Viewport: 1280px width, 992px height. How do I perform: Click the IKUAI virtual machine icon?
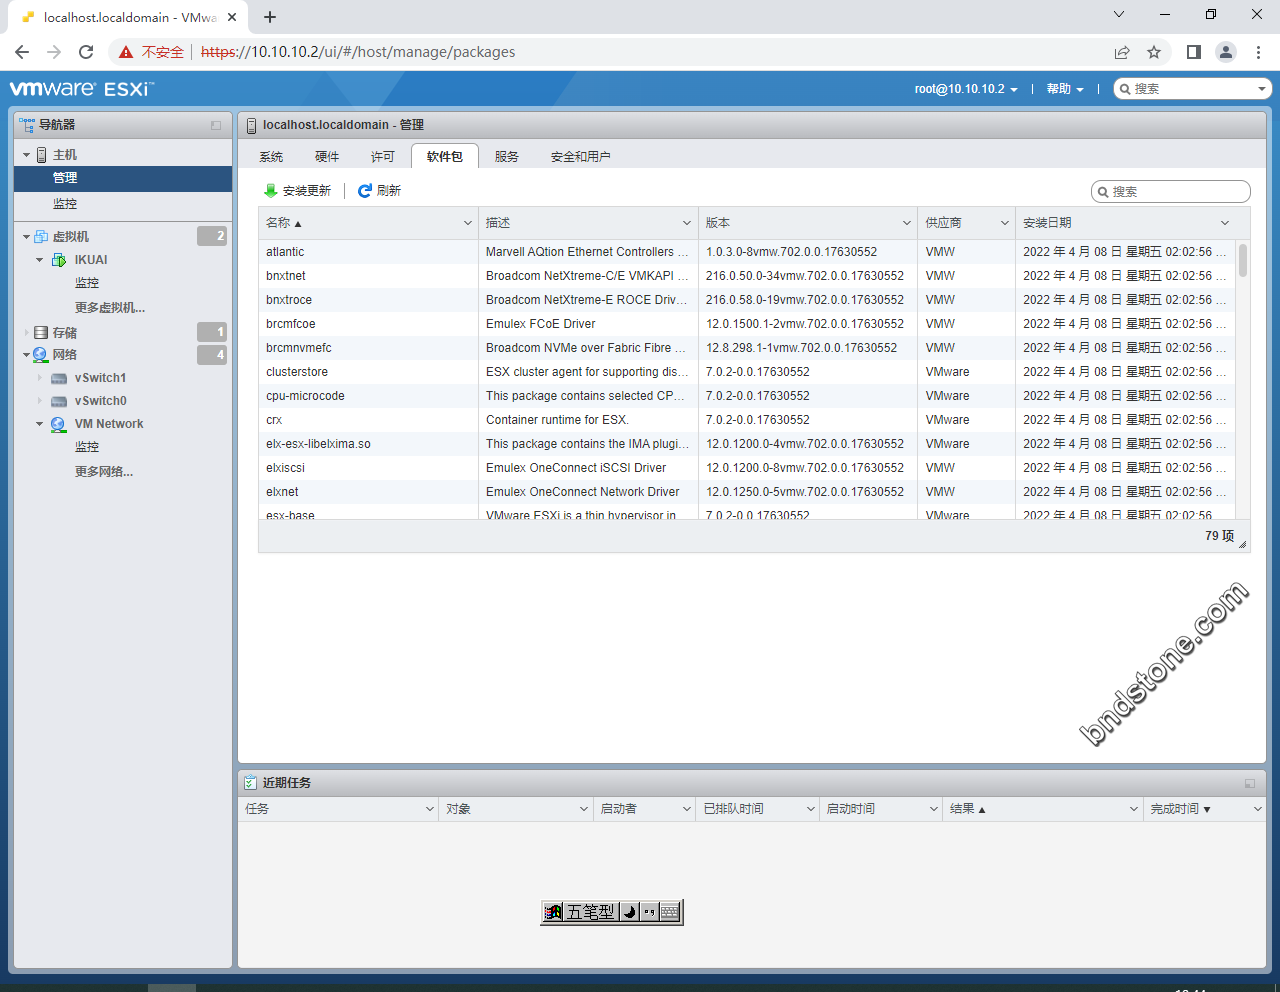[59, 260]
